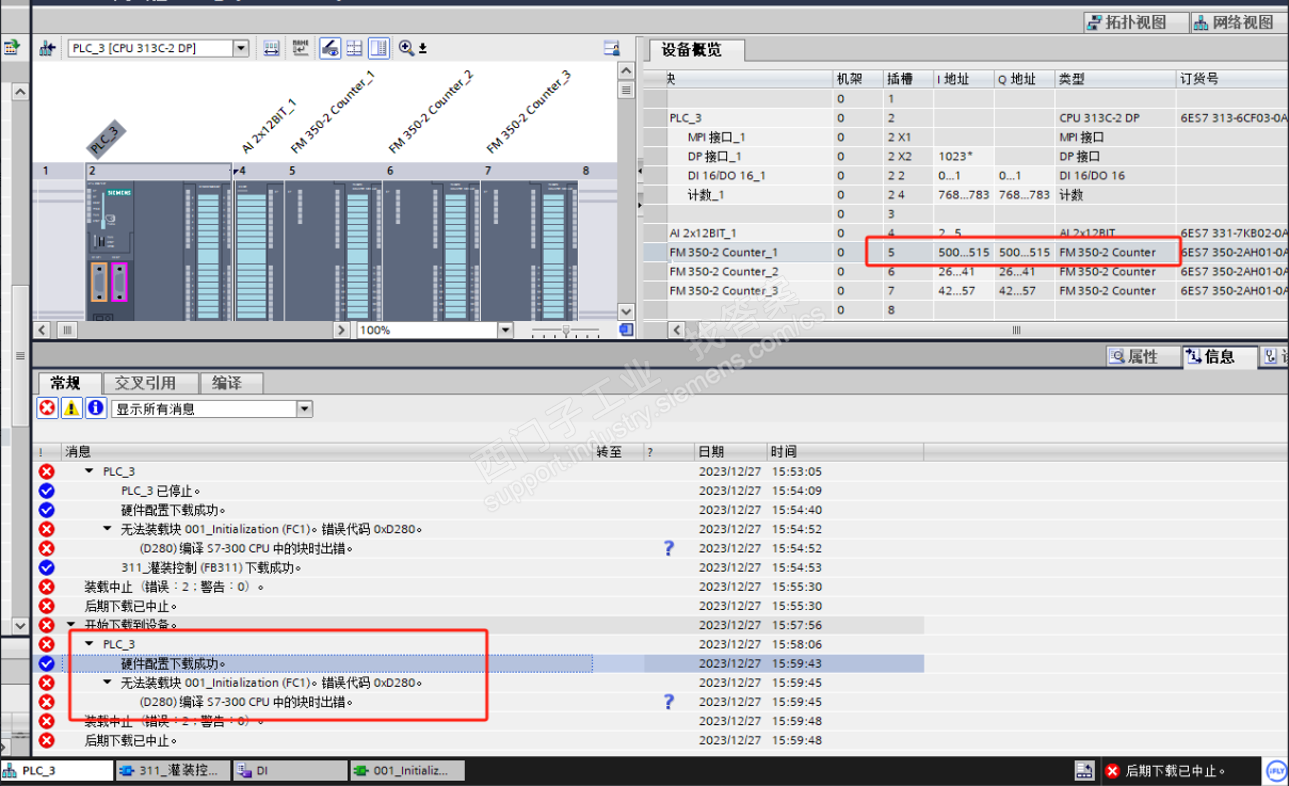Select the DI 16/DO 16_1 row
Viewport: 1289px width, 786px height.
964,176
